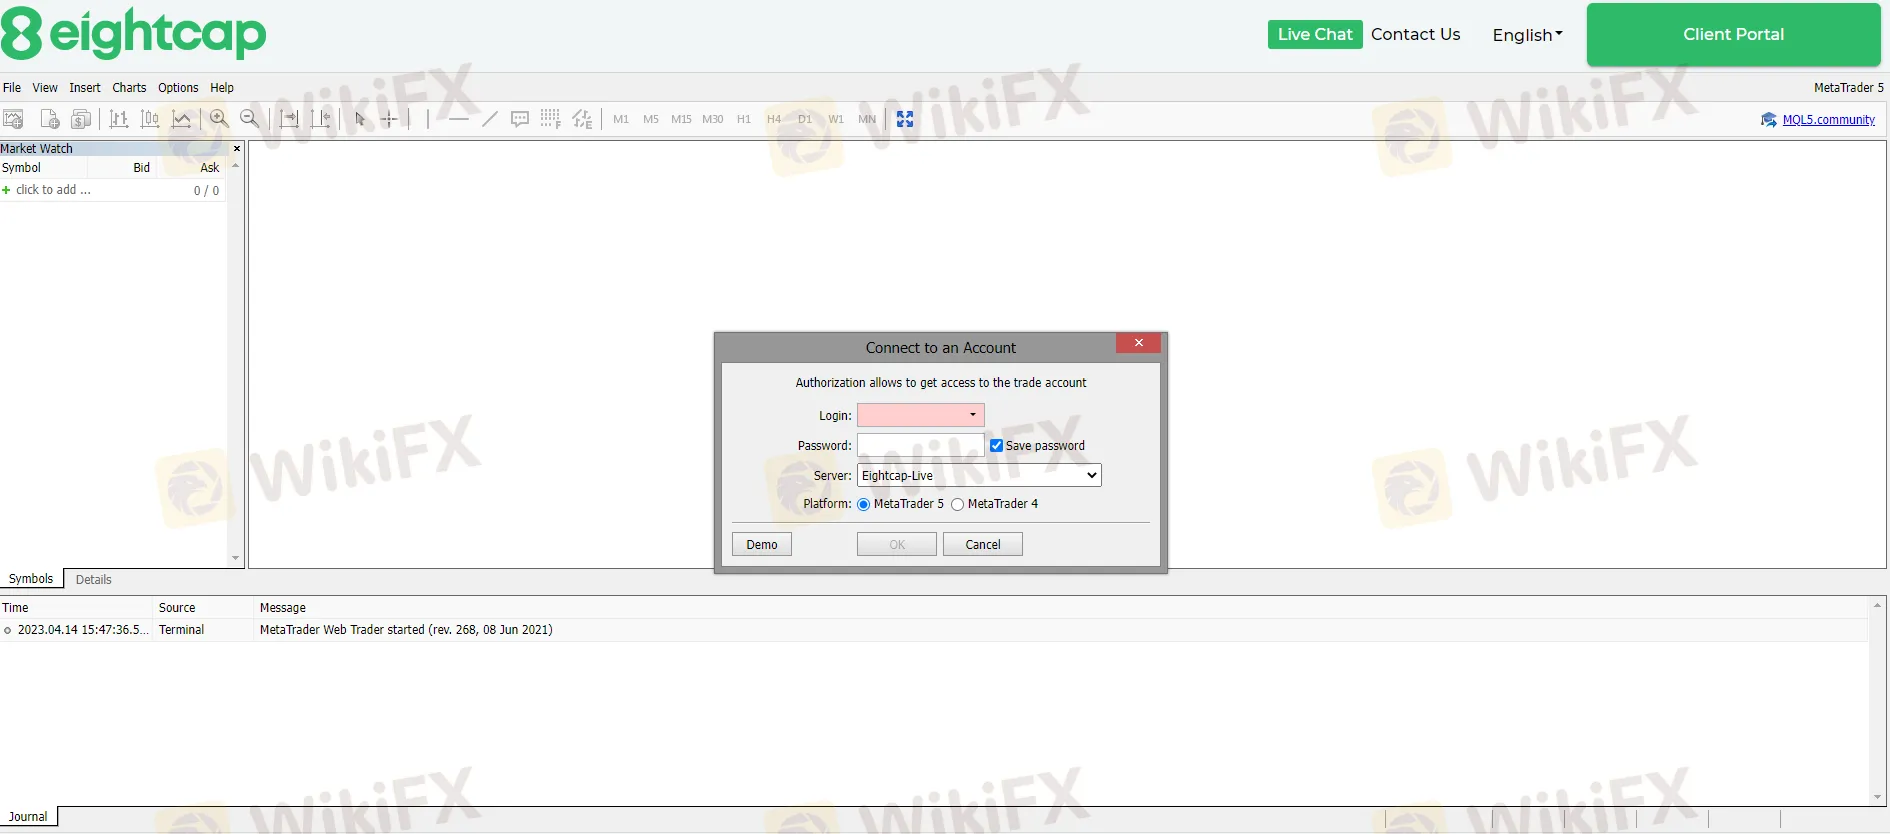Screen dimensions: 1890x834
Task: Open the File menu
Action: coord(12,88)
